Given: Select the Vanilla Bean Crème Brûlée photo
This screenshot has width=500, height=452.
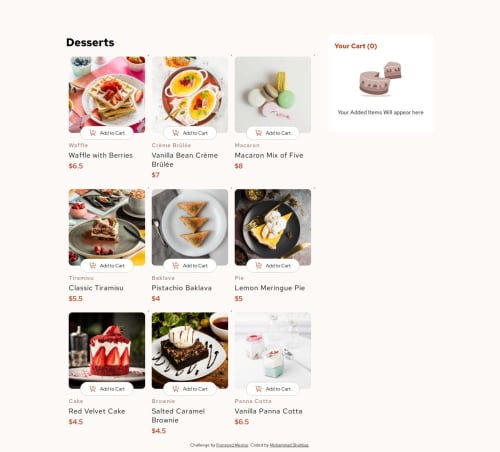Looking at the screenshot, I should pos(190,95).
